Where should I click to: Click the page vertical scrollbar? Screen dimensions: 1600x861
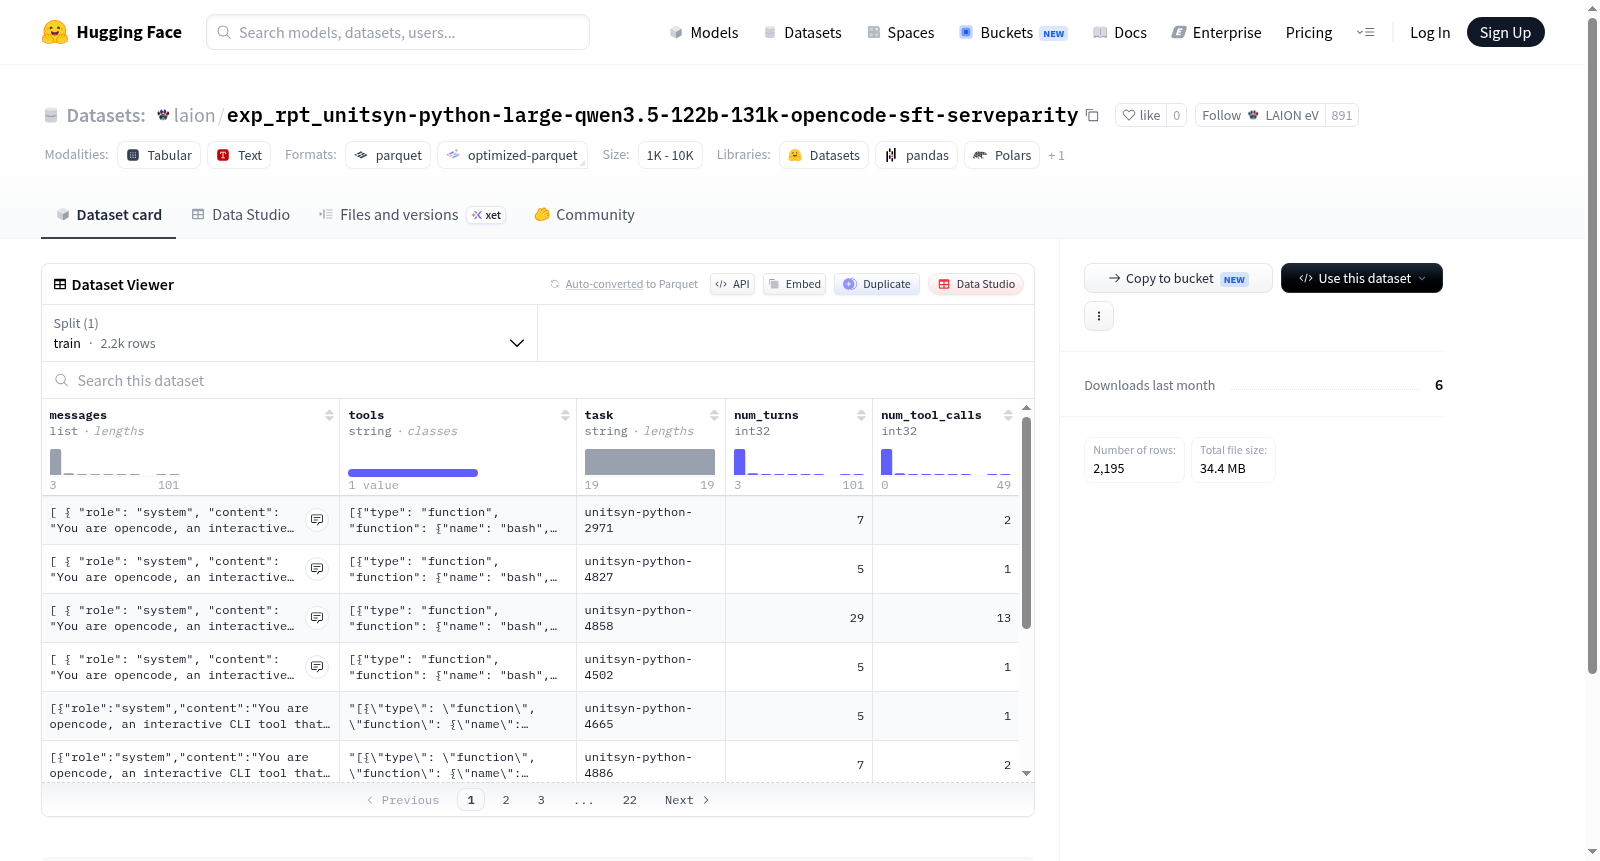[x=1593, y=345]
